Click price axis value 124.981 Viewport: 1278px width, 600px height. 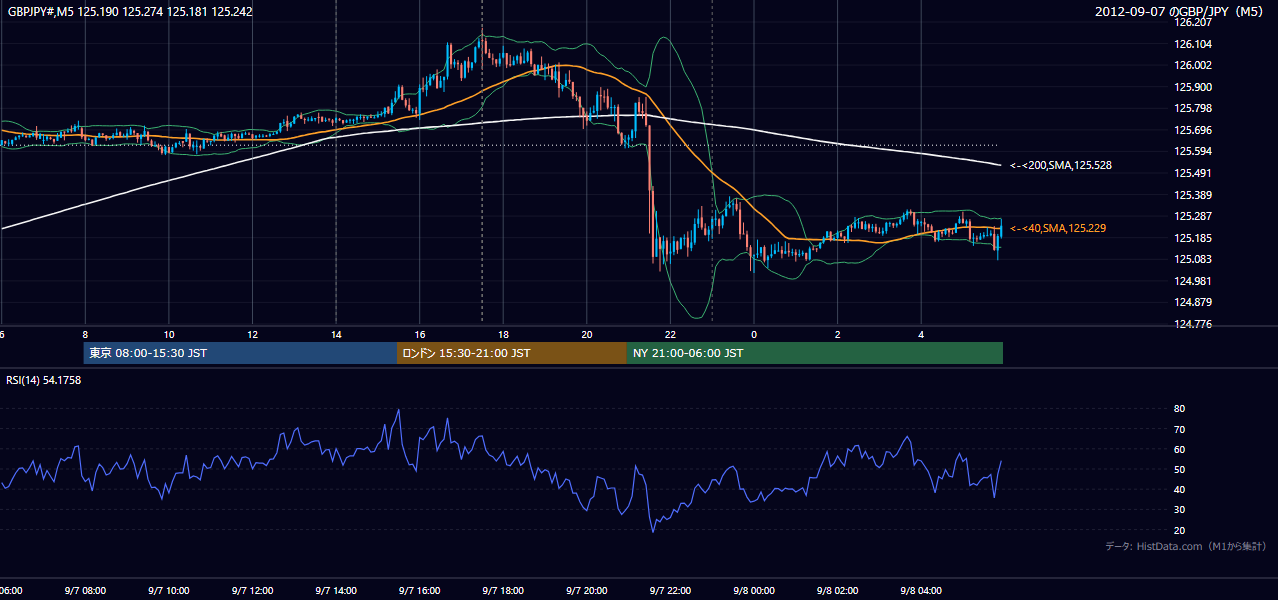(1194, 281)
